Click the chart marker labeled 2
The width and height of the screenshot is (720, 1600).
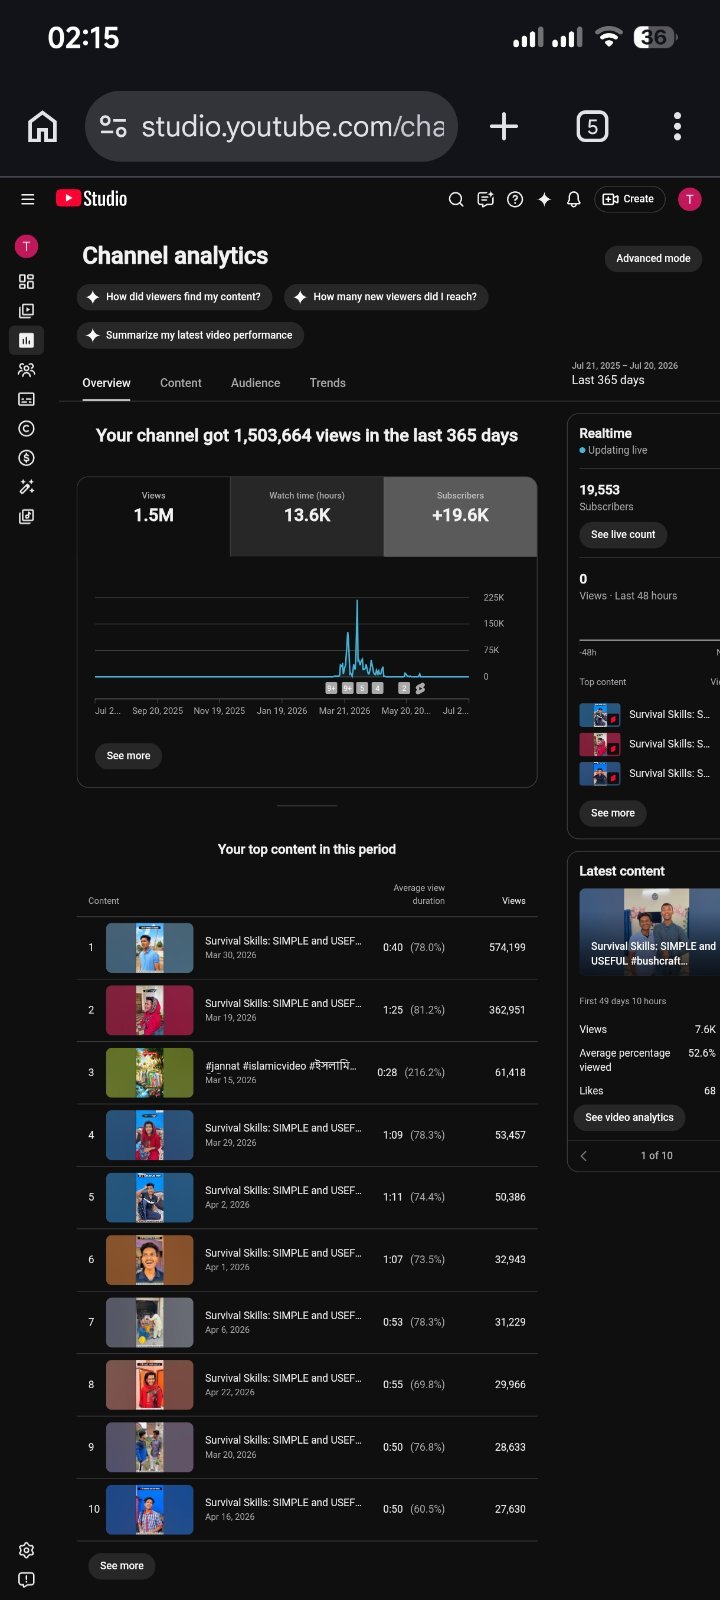(x=404, y=688)
